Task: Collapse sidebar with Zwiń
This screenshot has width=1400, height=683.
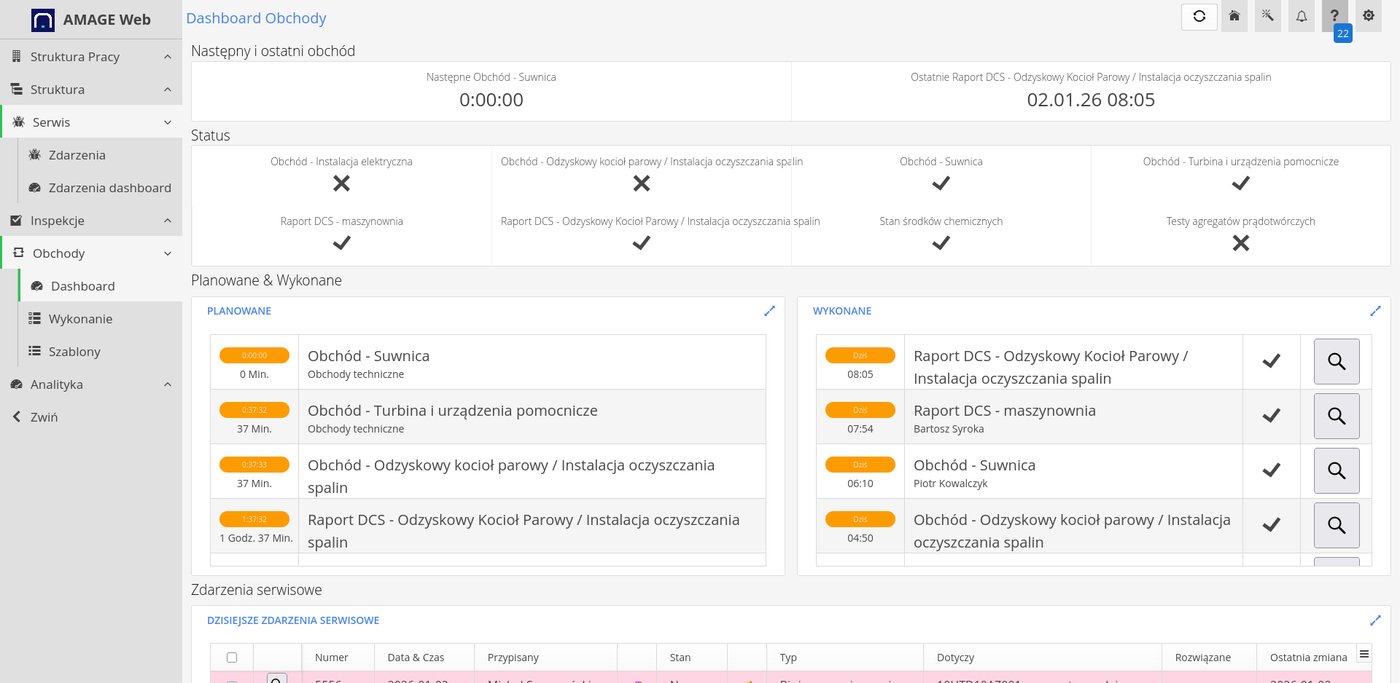Action: (x=44, y=417)
